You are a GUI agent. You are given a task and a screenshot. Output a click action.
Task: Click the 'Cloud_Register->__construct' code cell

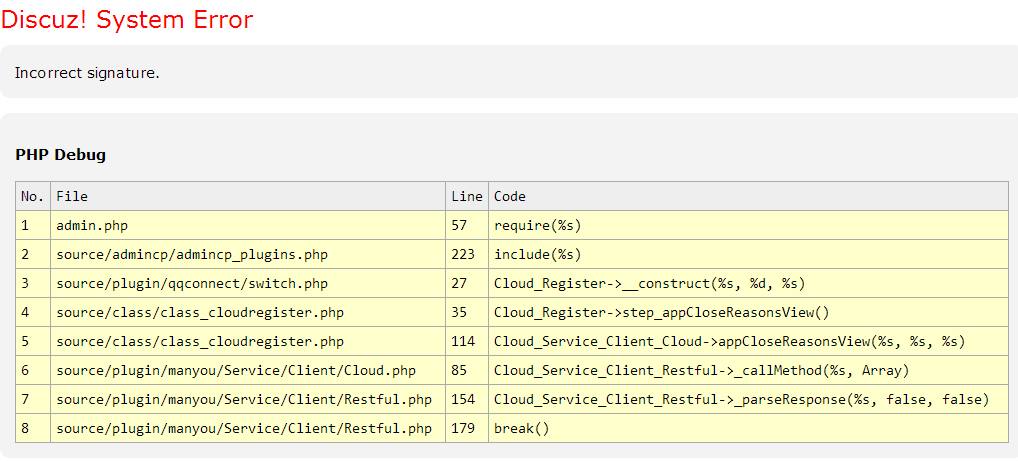748,283
